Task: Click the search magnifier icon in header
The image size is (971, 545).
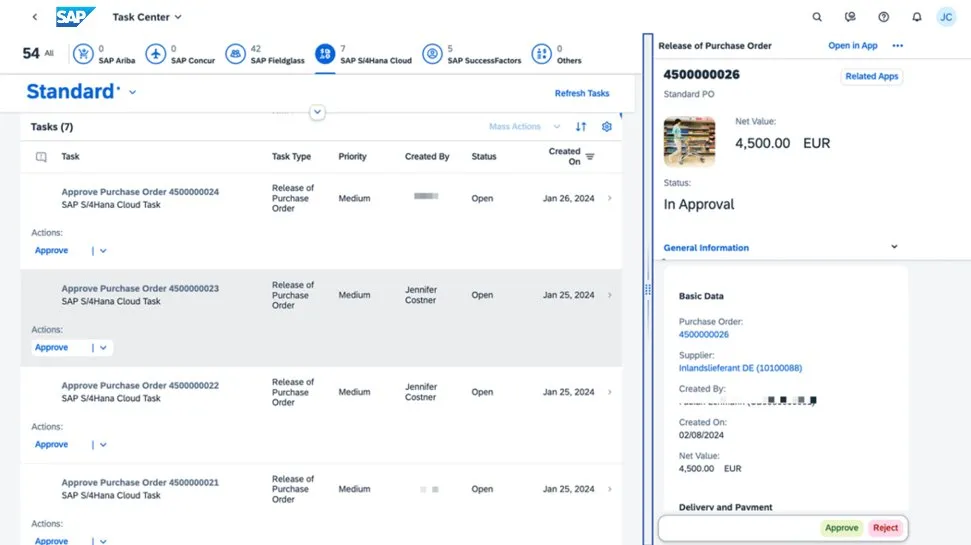Action: tap(817, 17)
